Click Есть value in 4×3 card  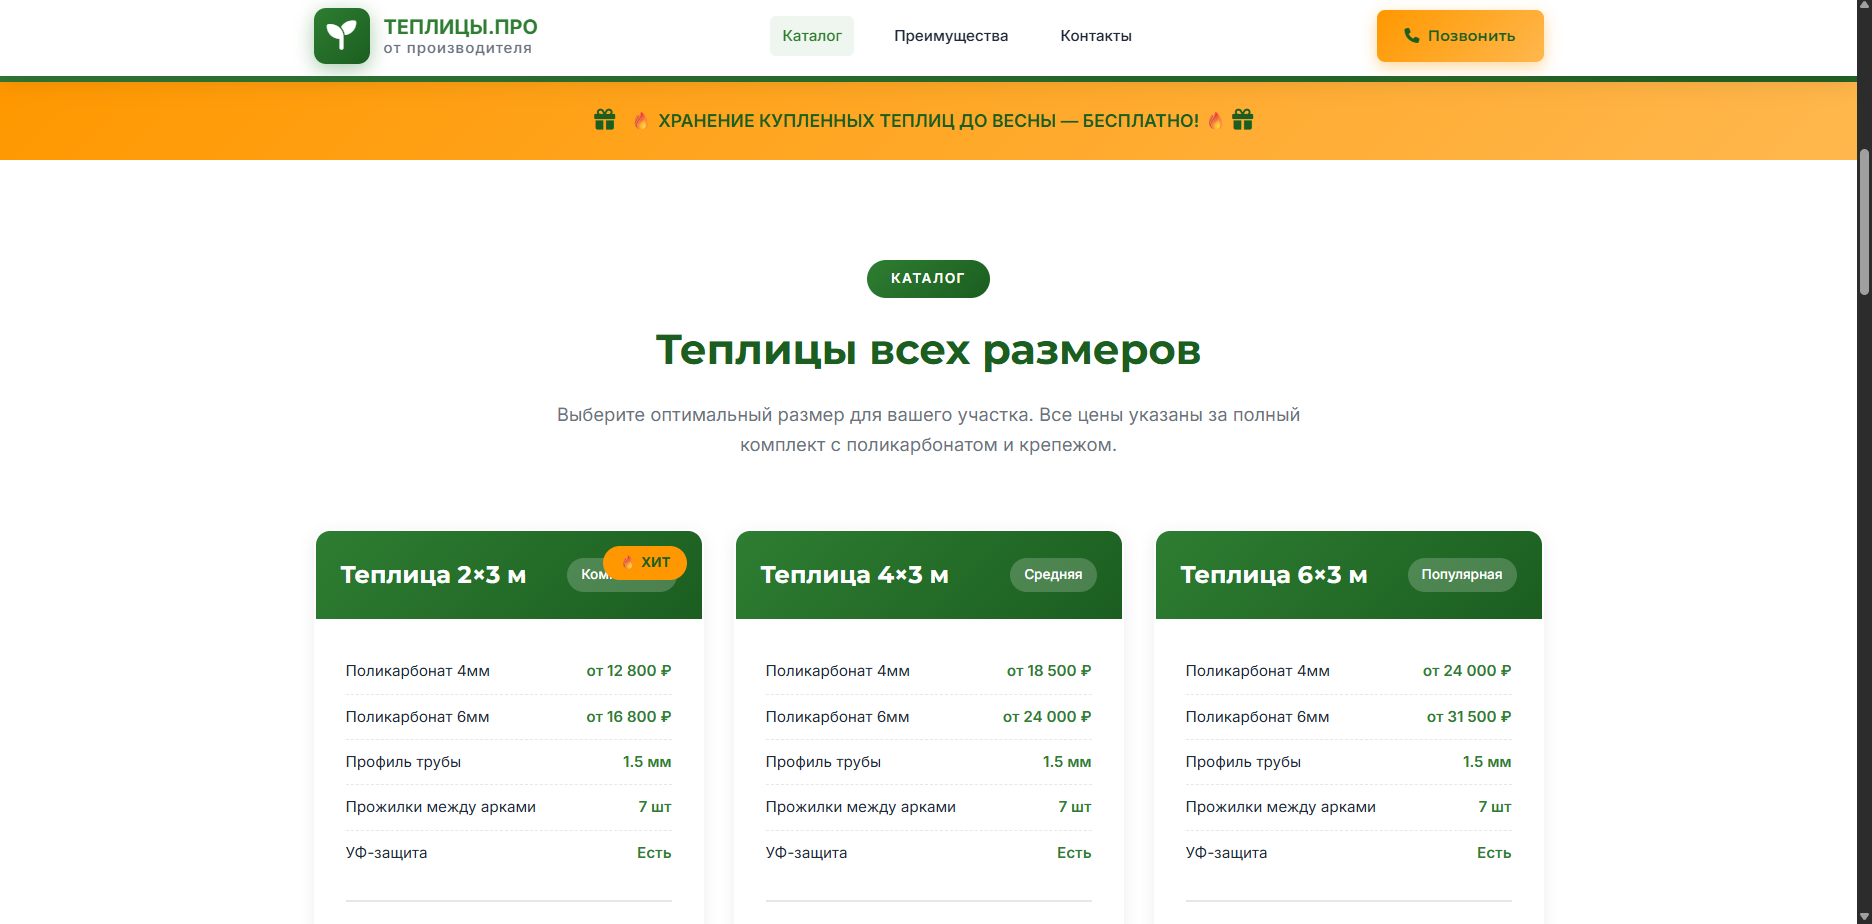click(1074, 853)
